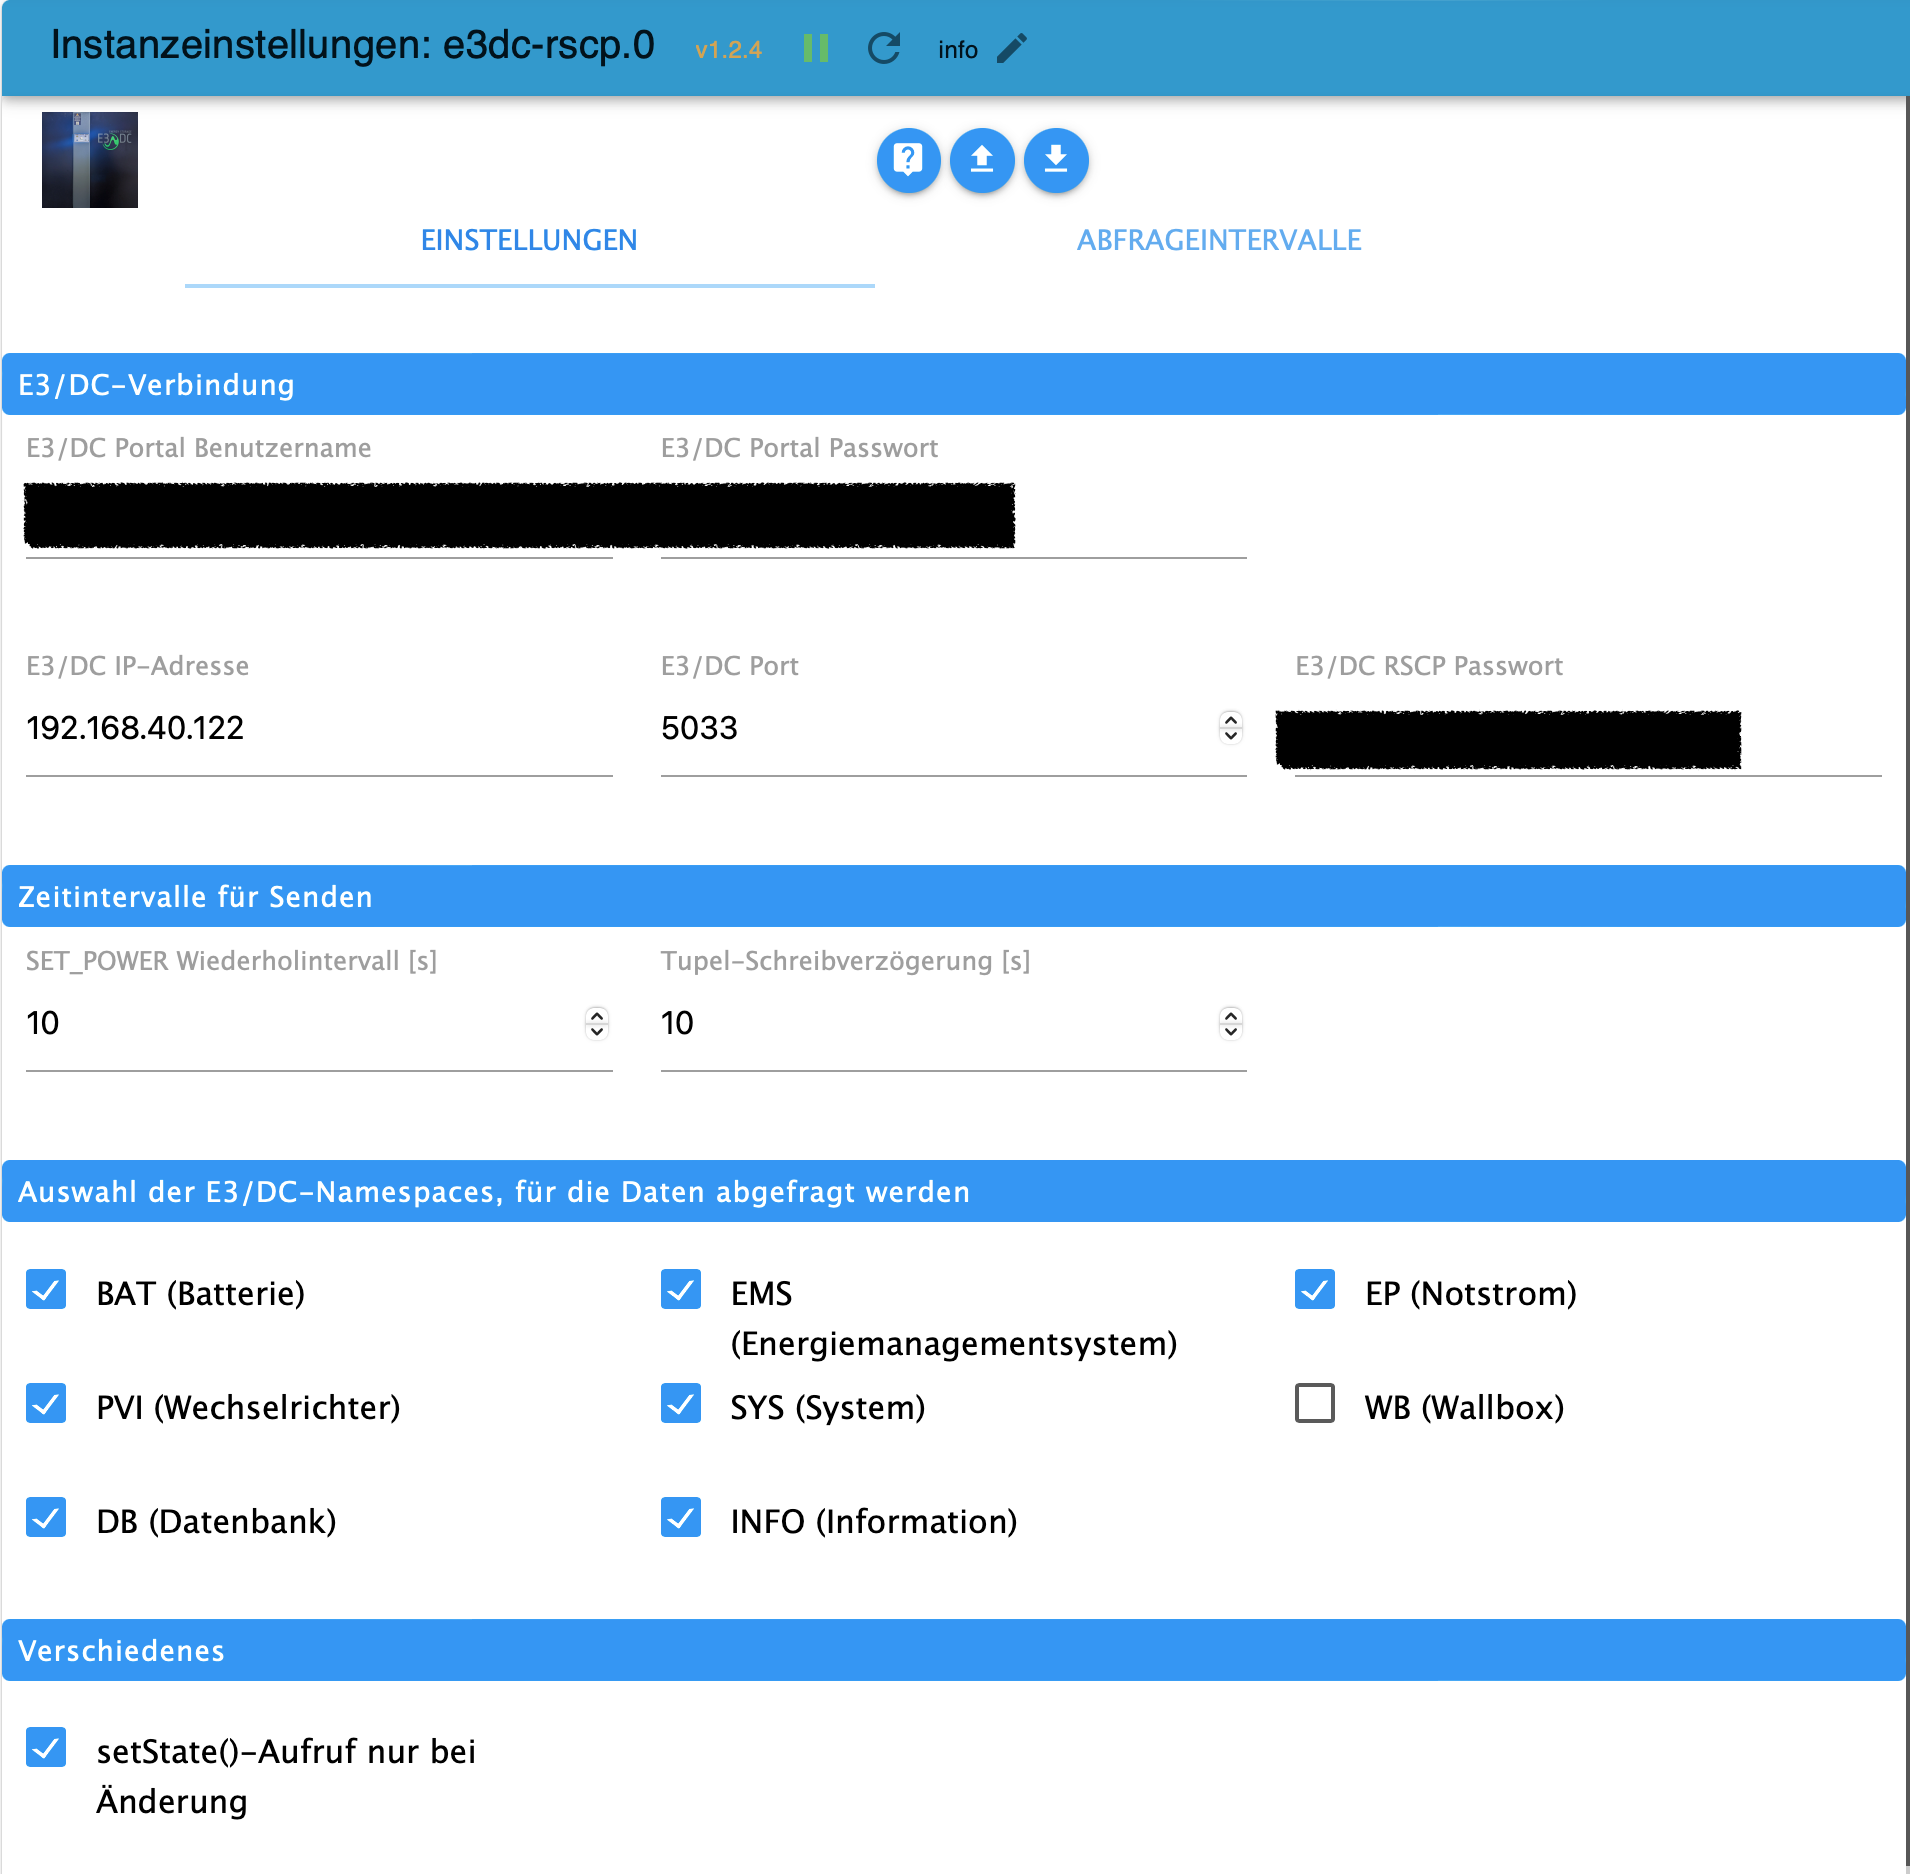This screenshot has height=1874, width=1910.
Task: Switch to the ABFRAGEINTERVALLE tab
Action: pos(1219,240)
